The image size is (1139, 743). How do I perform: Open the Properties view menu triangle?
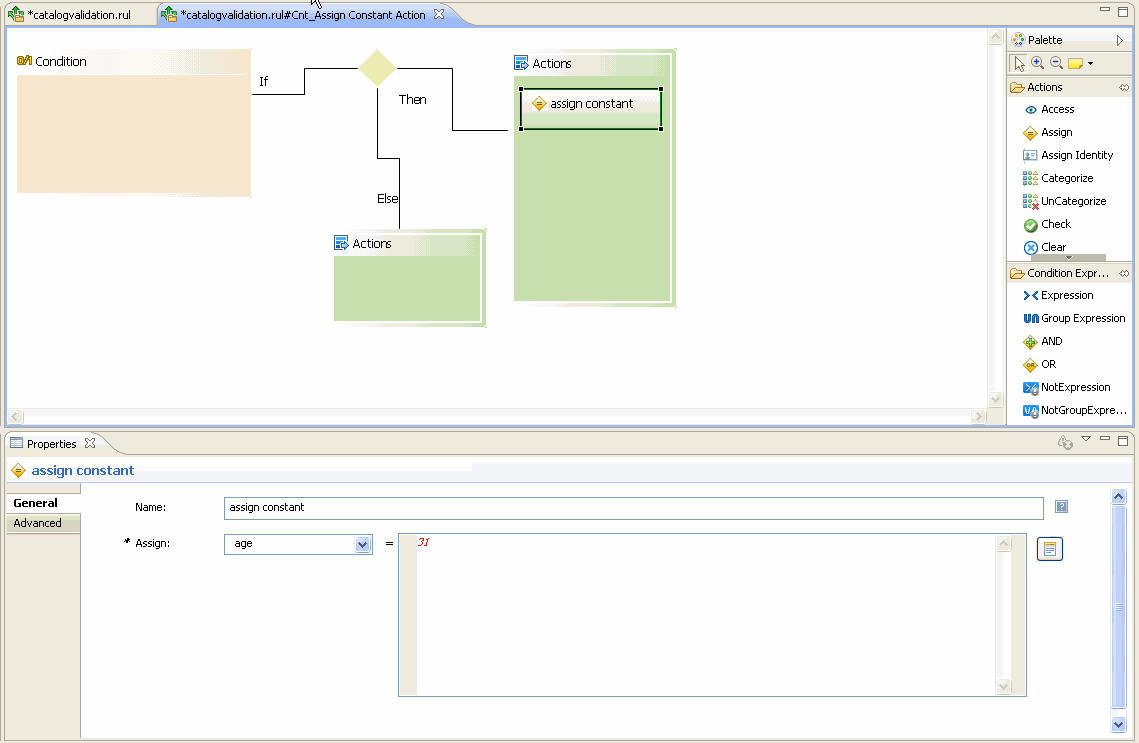[x=1086, y=439]
